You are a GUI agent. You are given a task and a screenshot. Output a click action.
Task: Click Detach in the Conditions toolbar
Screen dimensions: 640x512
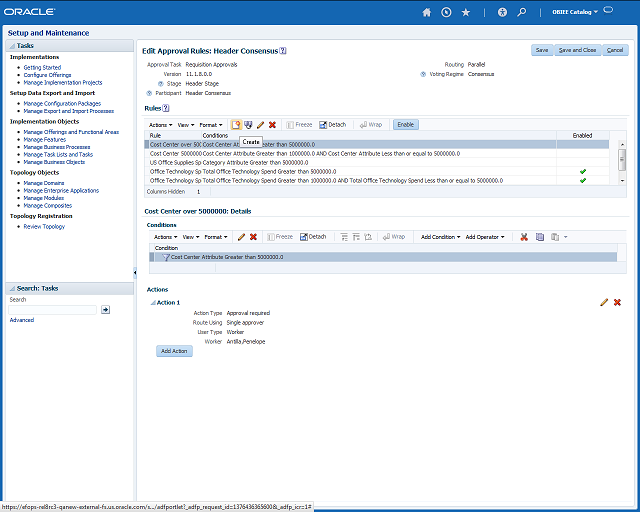click(x=313, y=237)
